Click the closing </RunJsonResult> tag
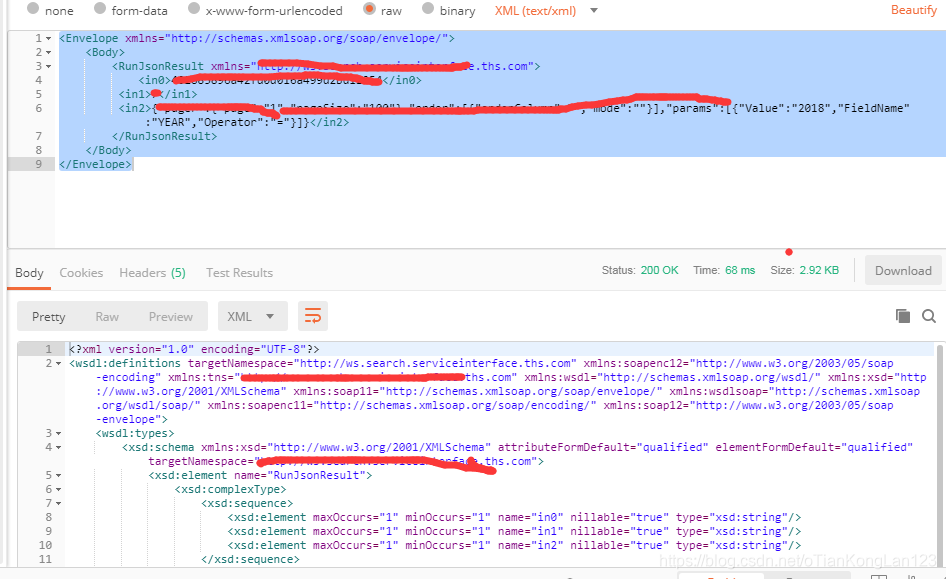946x579 pixels. [164, 136]
